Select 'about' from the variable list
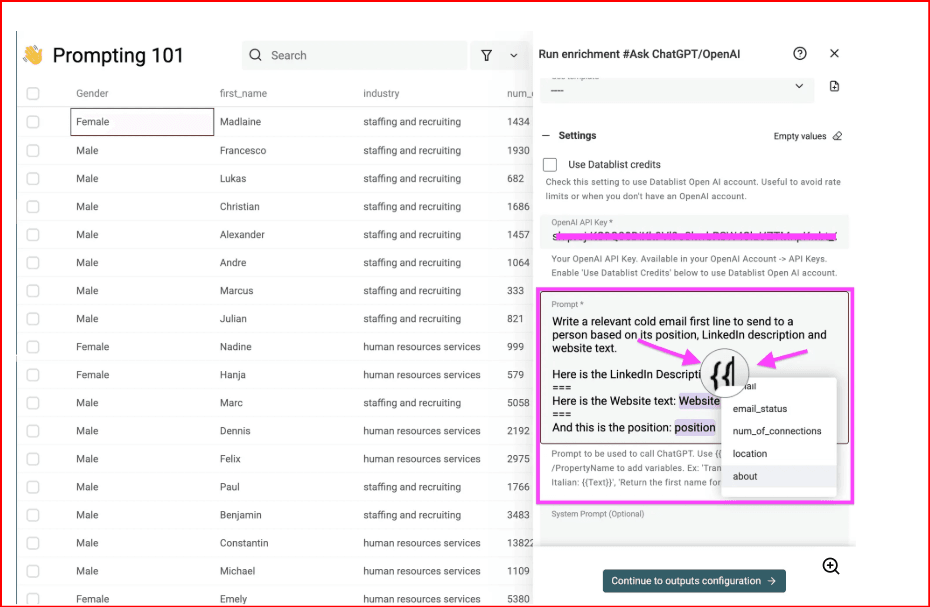The height and width of the screenshot is (607, 930). click(x=745, y=477)
